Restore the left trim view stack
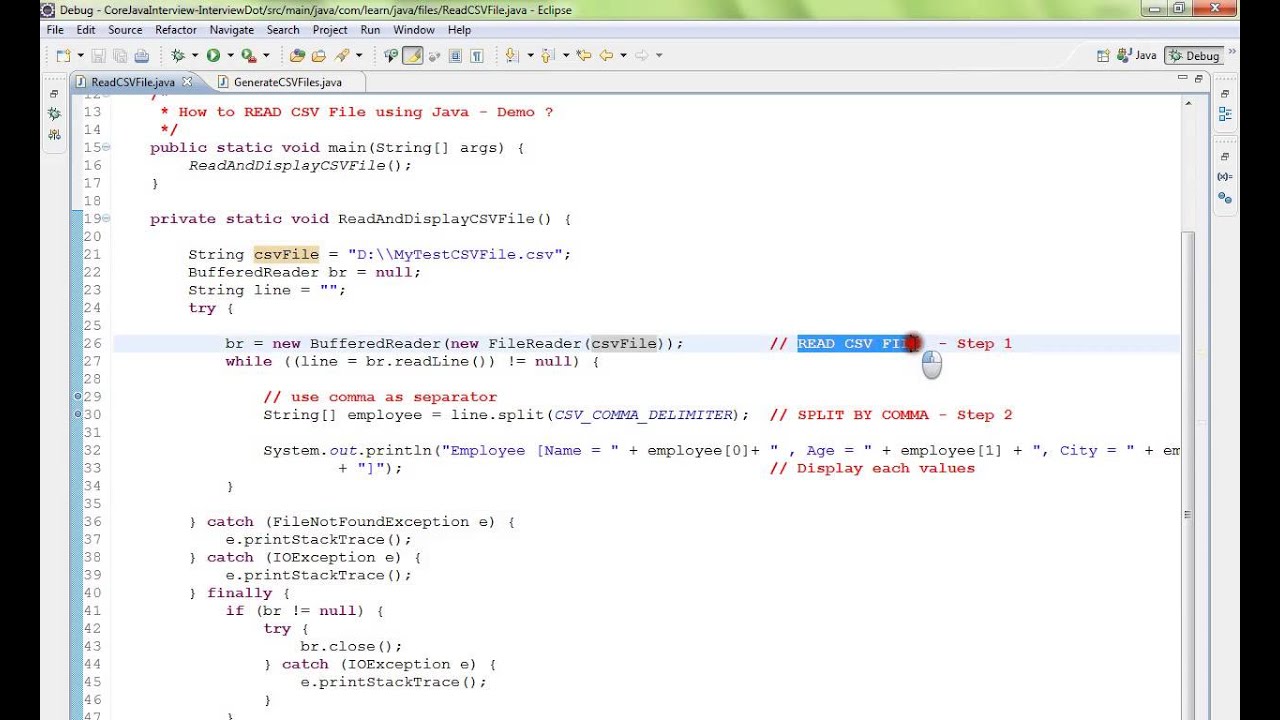Screen dimensions: 1280x720 coord(54,94)
